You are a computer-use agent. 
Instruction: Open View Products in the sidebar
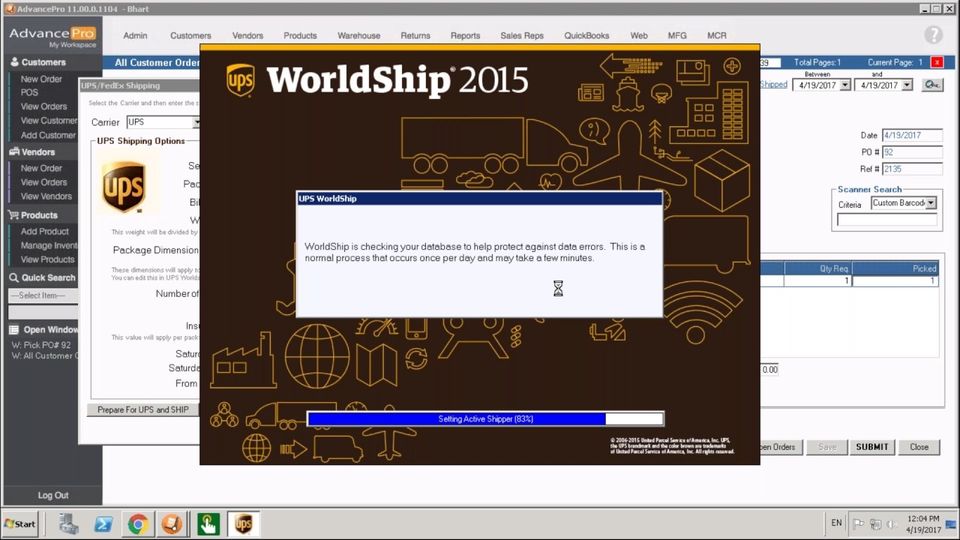click(47, 260)
